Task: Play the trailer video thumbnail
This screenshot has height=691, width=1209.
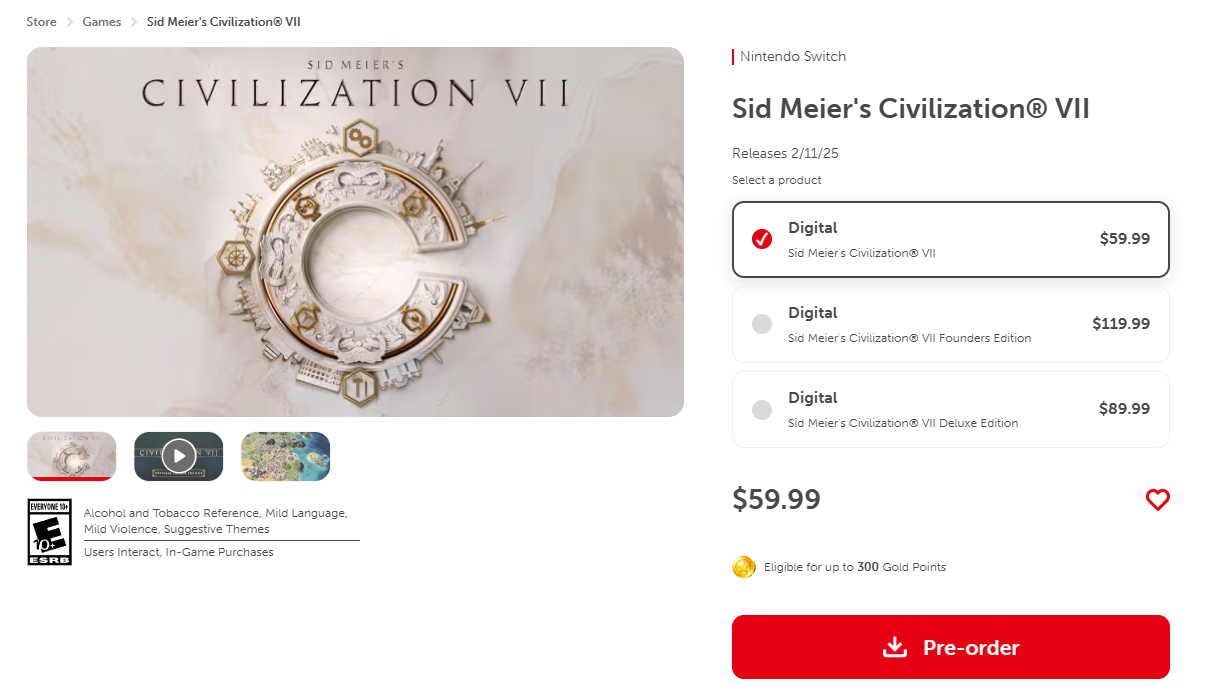Action: (x=179, y=456)
